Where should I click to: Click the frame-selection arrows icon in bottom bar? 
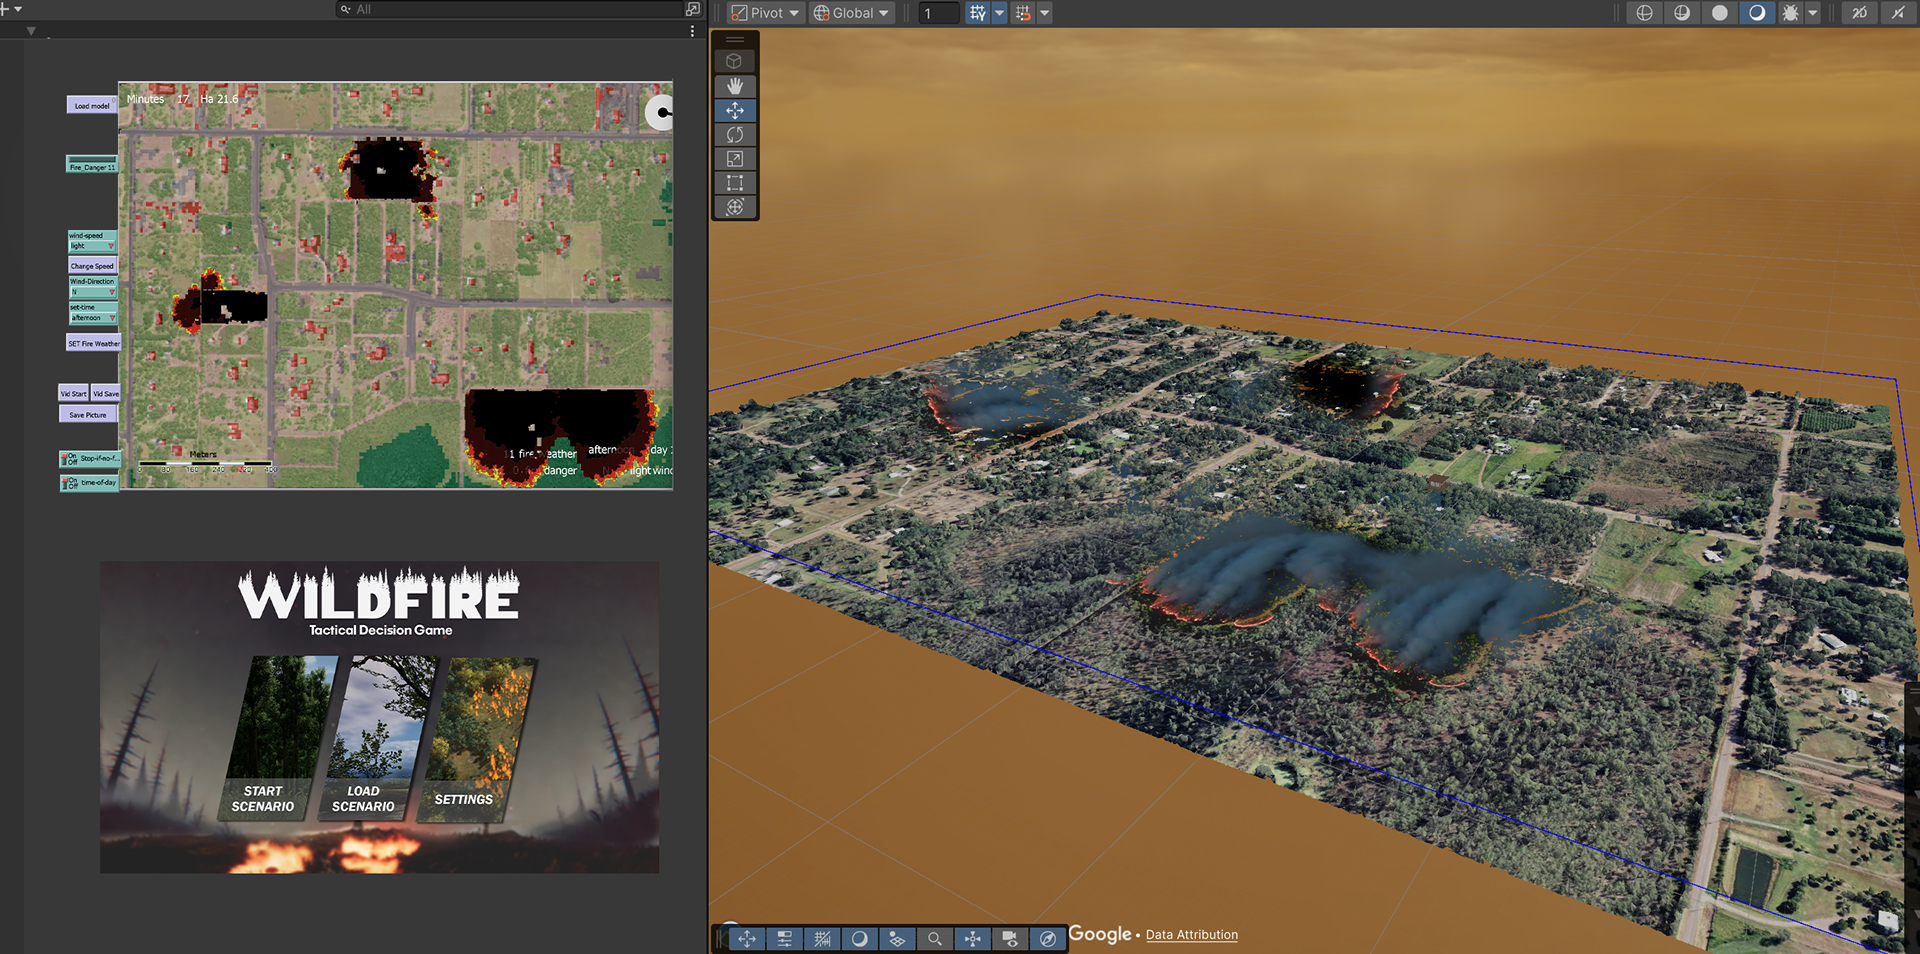(972, 939)
